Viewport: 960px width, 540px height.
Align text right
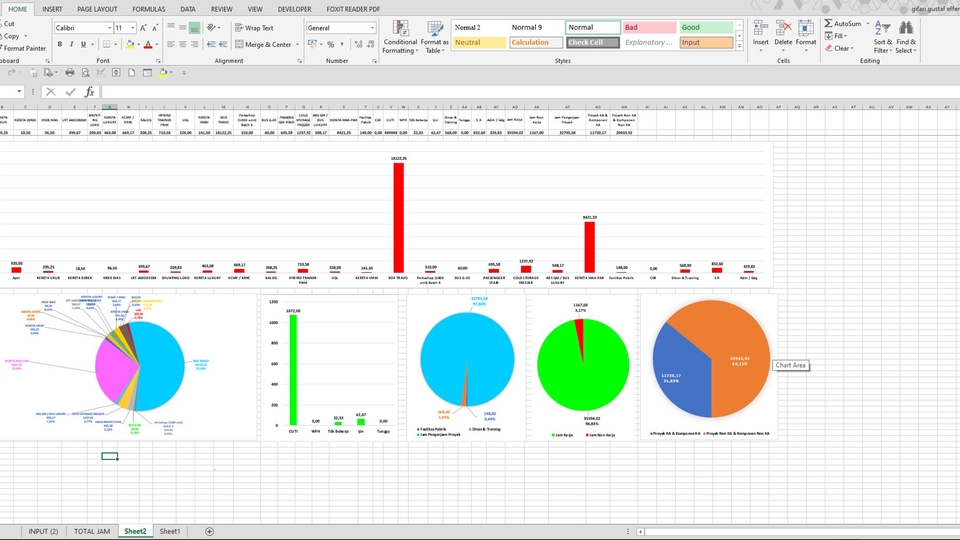coord(194,44)
